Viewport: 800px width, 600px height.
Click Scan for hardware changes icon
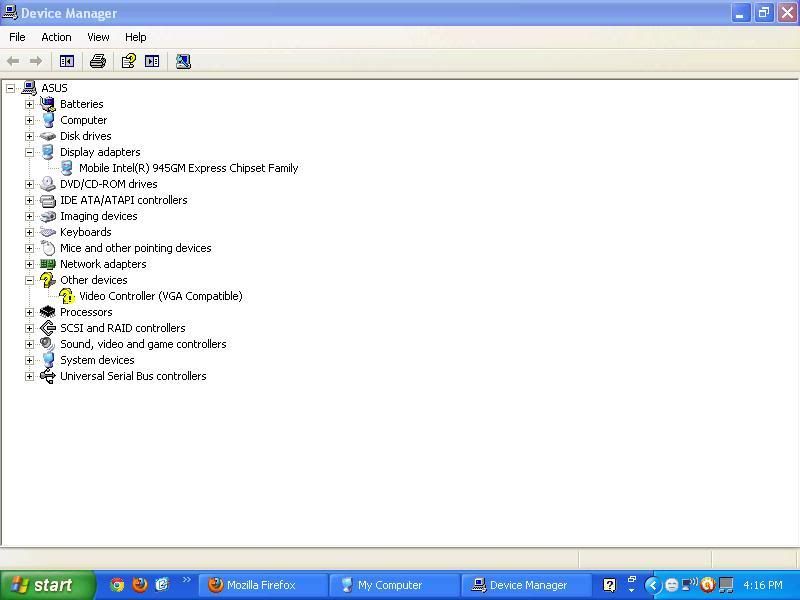[183, 61]
